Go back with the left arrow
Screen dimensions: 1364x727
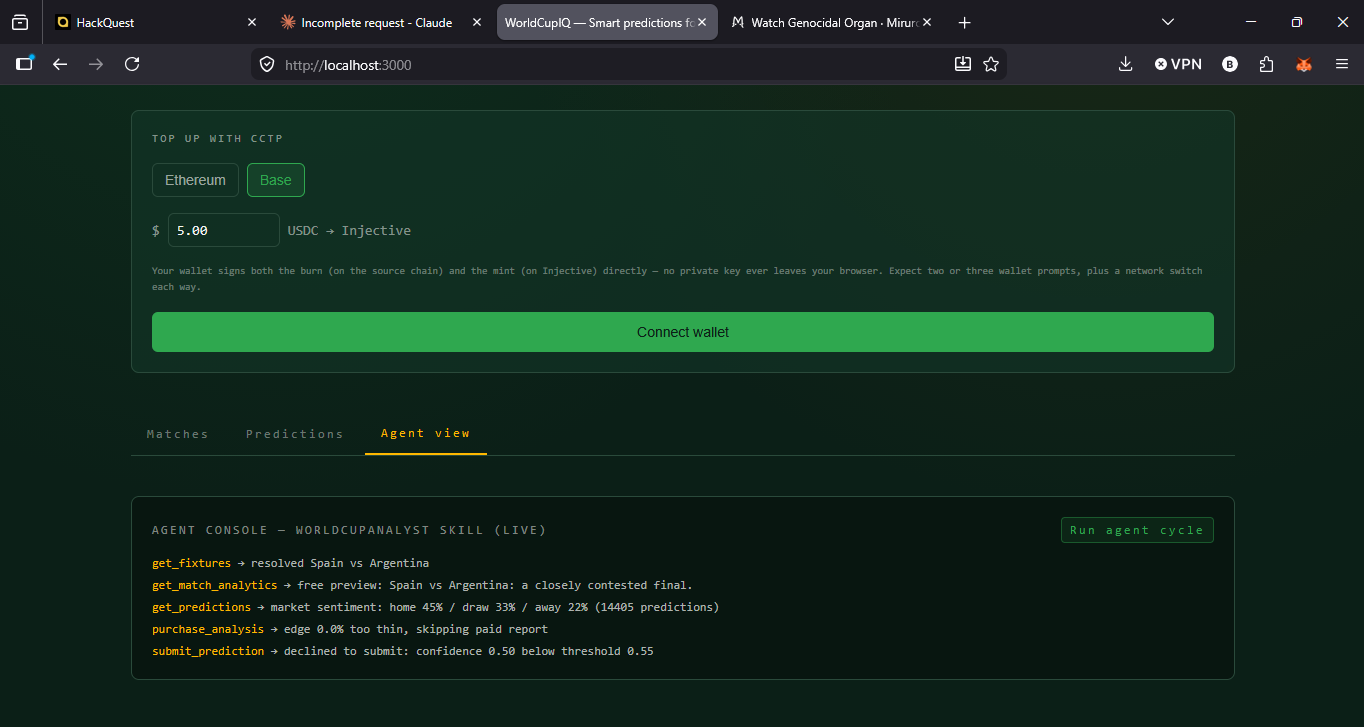pyautogui.click(x=60, y=64)
